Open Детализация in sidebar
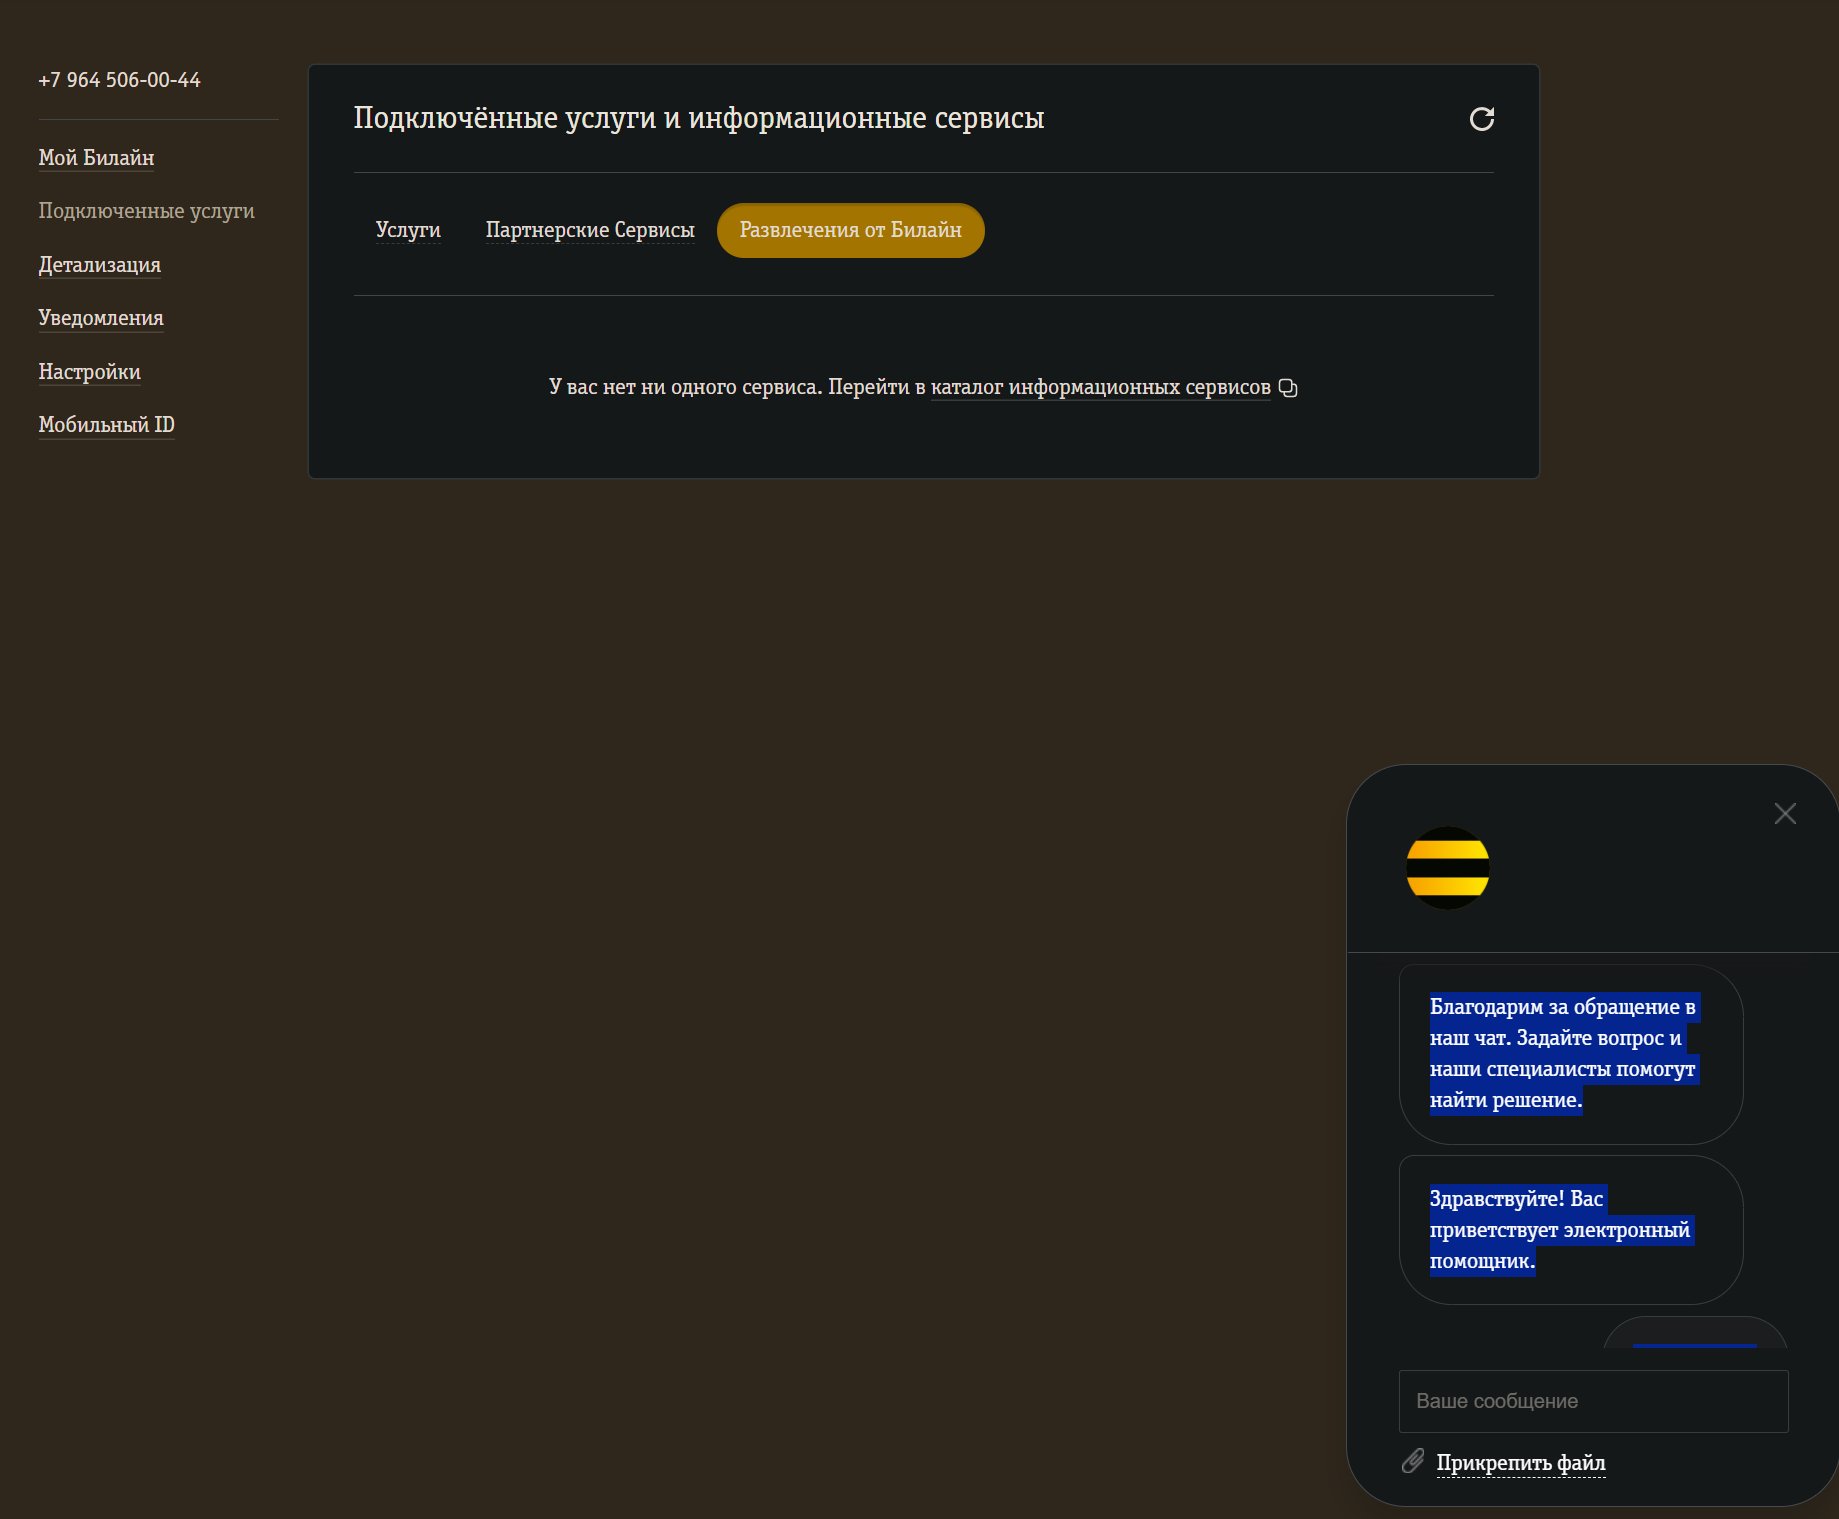1839x1519 pixels. pyautogui.click(x=99, y=265)
